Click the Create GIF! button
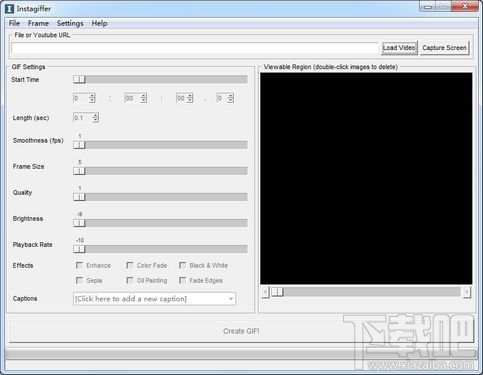Screen dimensions: 483x375 tap(241, 331)
